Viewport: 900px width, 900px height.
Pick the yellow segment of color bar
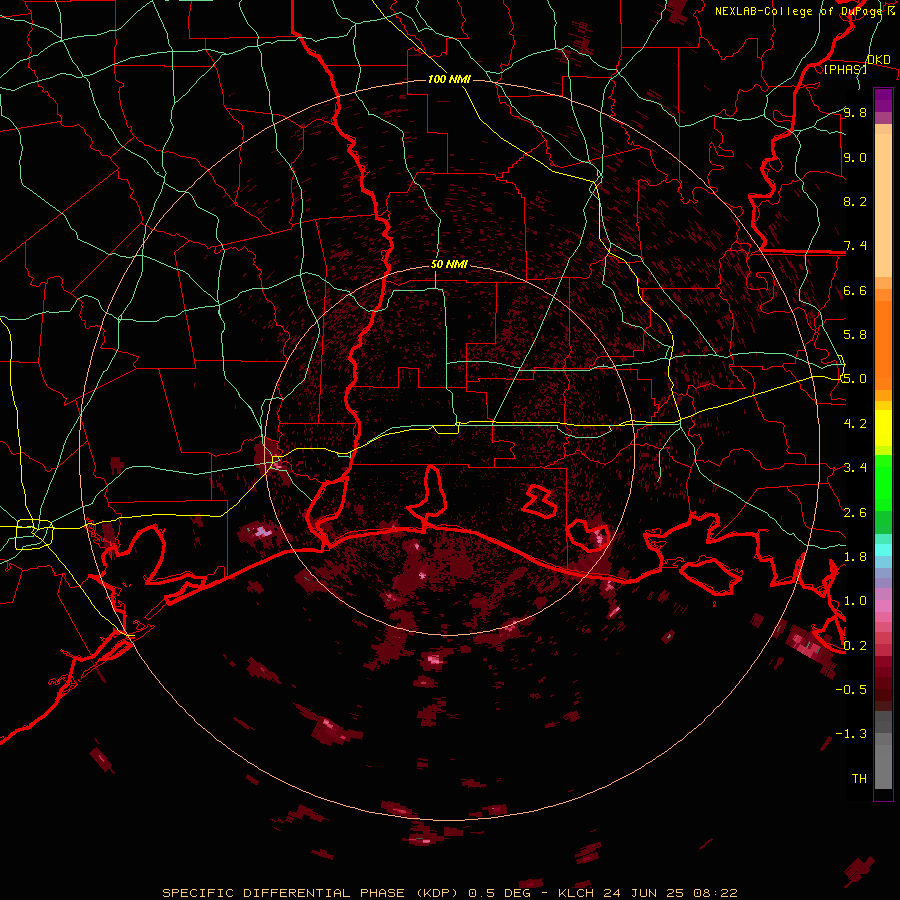click(x=883, y=428)
